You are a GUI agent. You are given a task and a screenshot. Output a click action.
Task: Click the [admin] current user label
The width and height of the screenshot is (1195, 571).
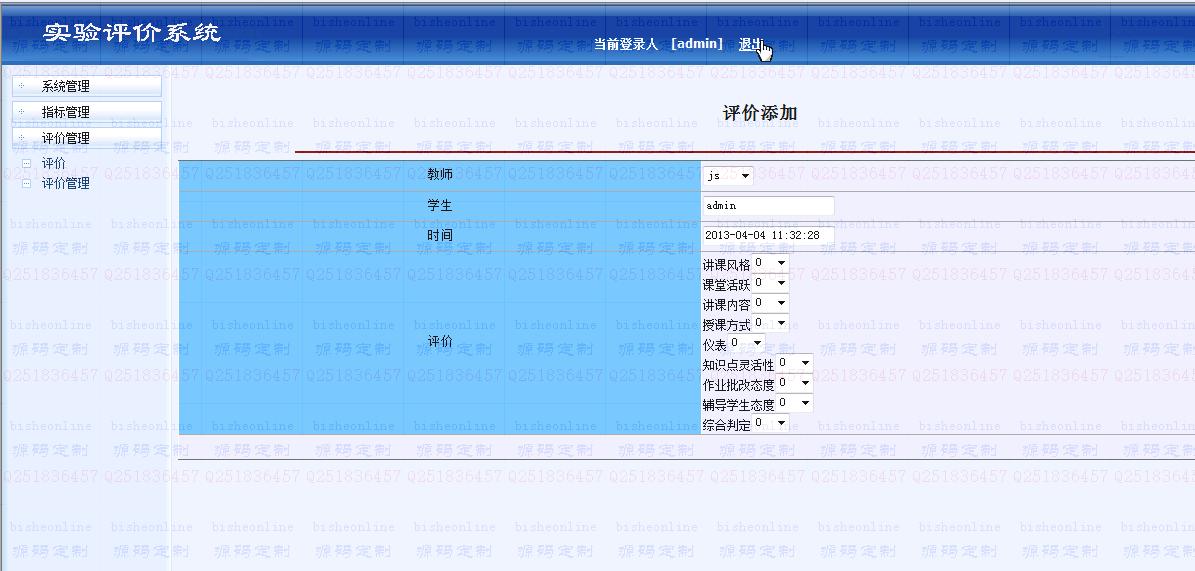(697, 43)
